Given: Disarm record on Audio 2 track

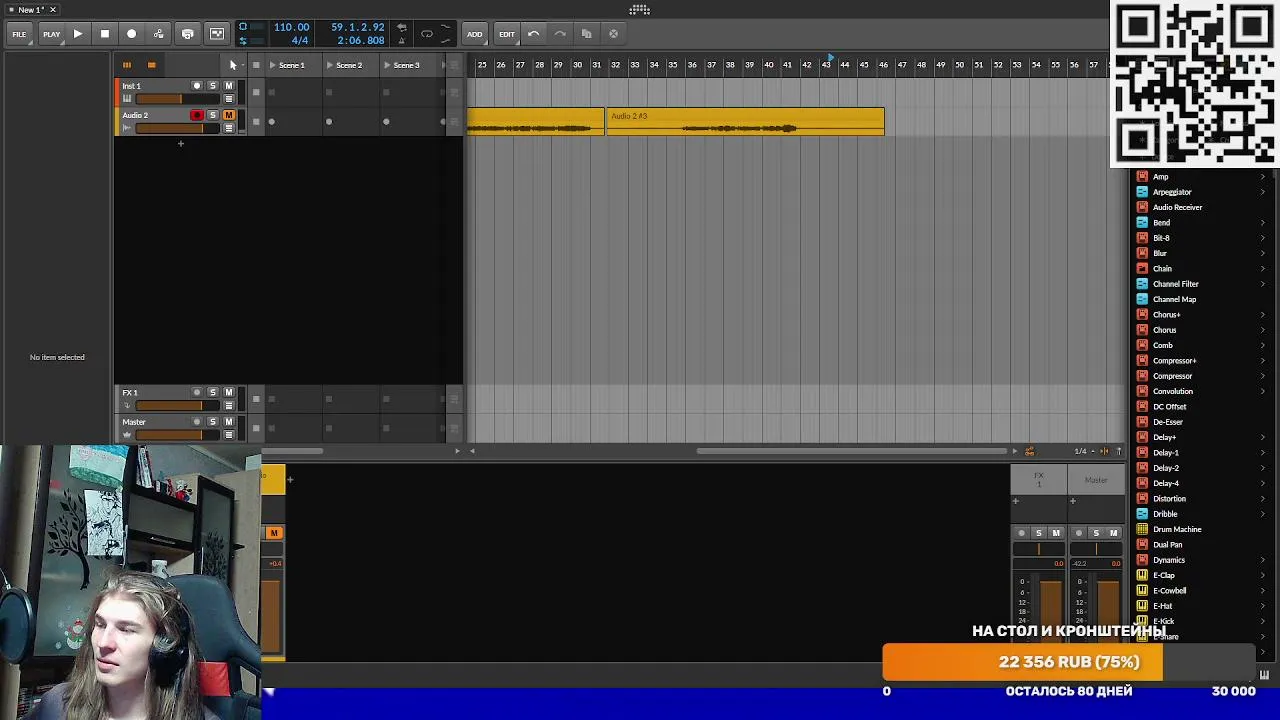Looking at the screenshot, I should (197, 115).
